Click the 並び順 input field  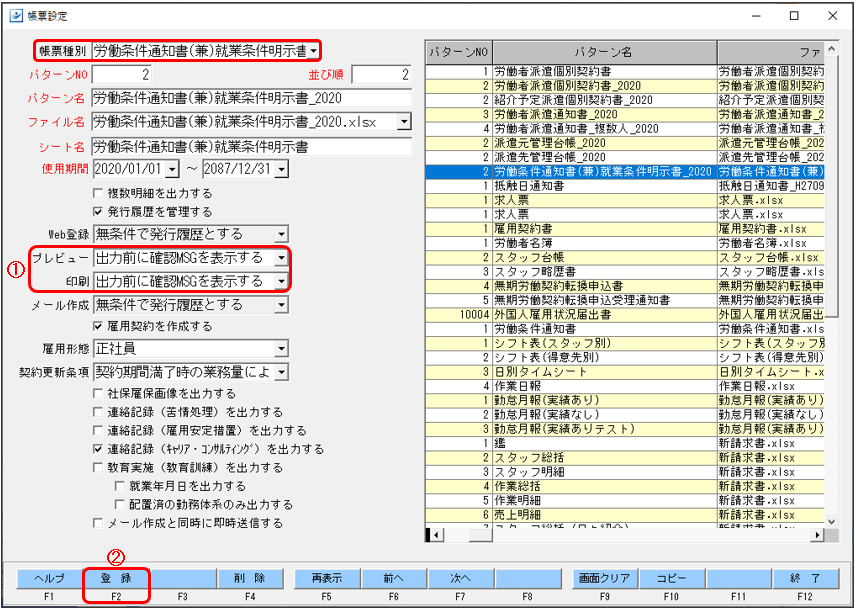(382, 74)
